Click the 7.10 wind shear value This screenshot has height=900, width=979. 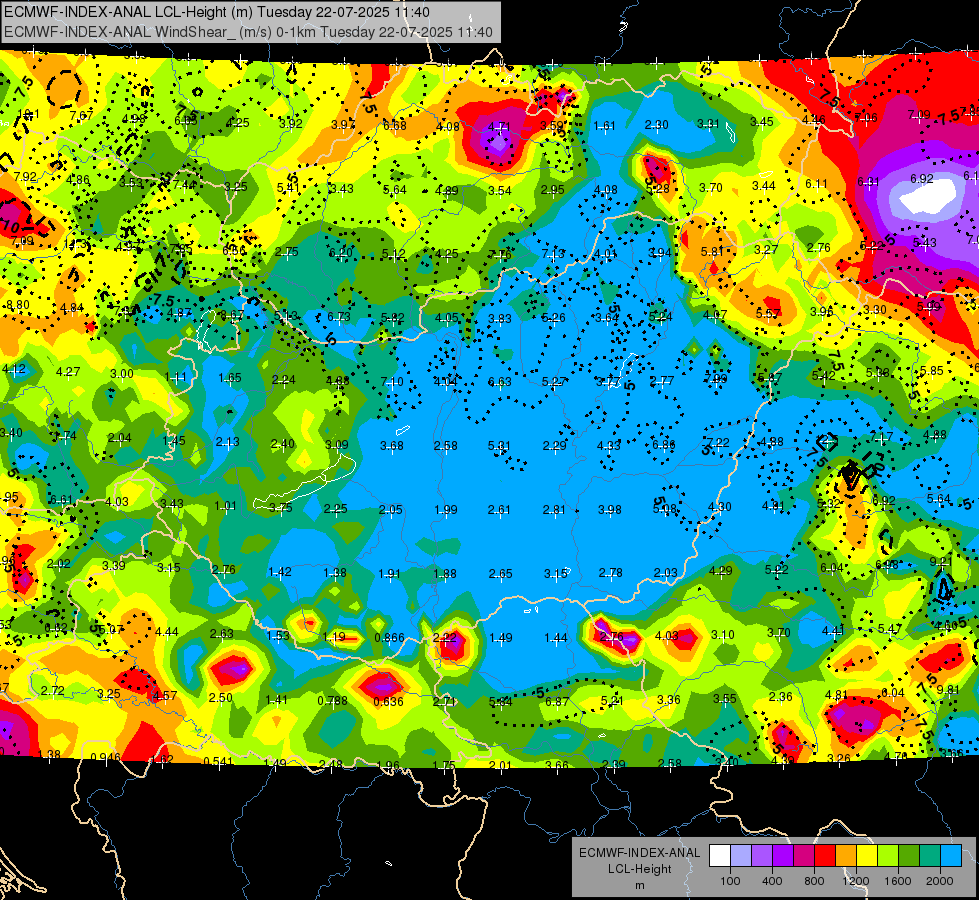point(392,381)
